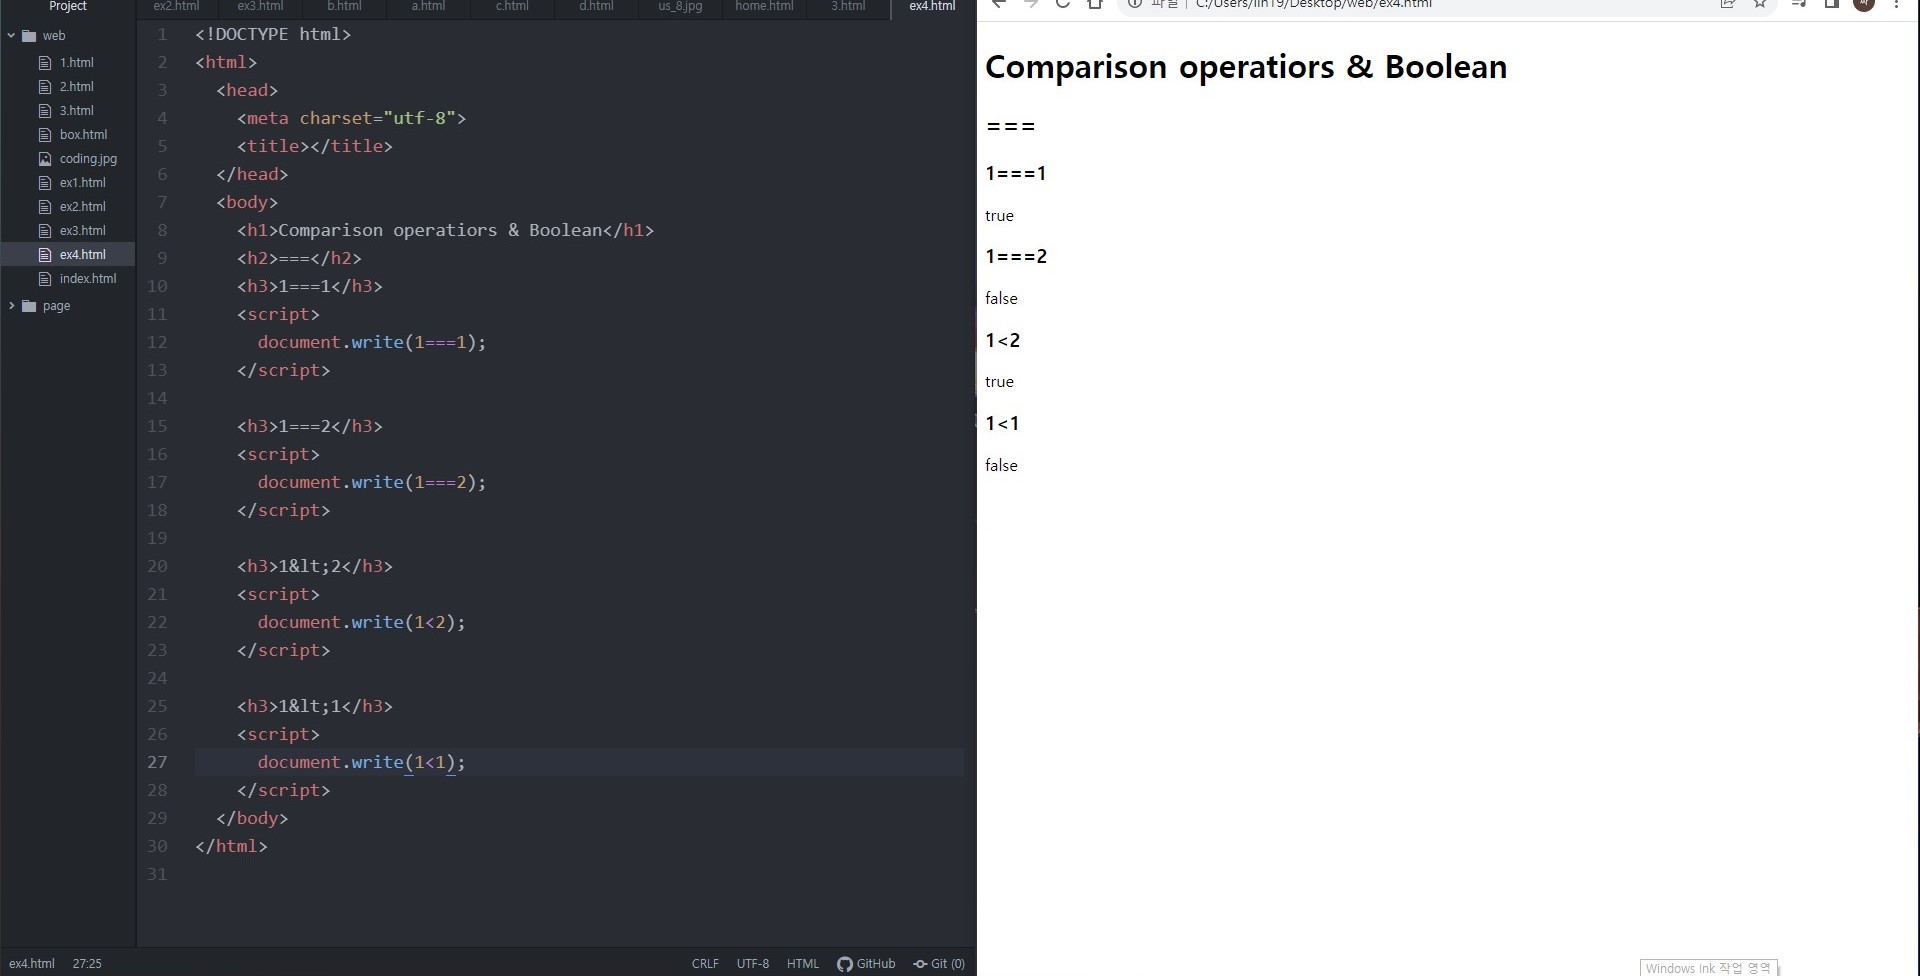Open 1.html in project tree
The image size is (1920, 976).
click(x=76, y=62)
